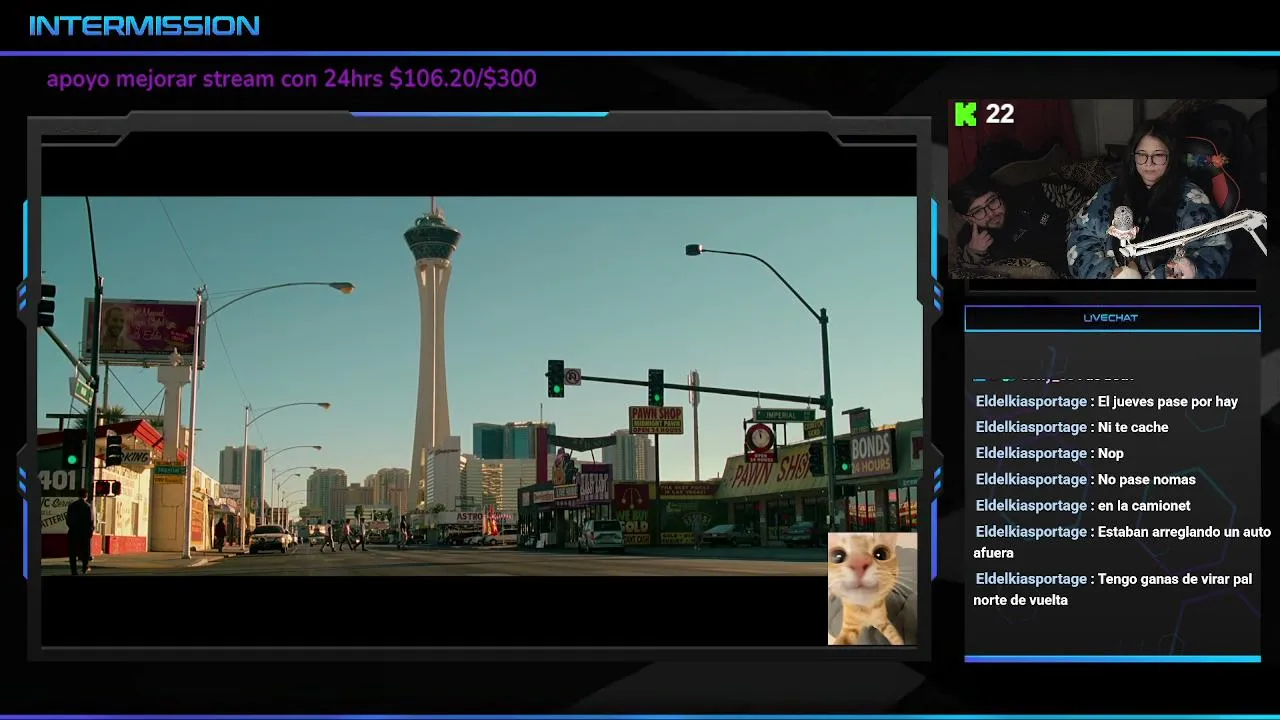Select chat message "Estaban arreglando un auto afuera"

point(1122,542)
